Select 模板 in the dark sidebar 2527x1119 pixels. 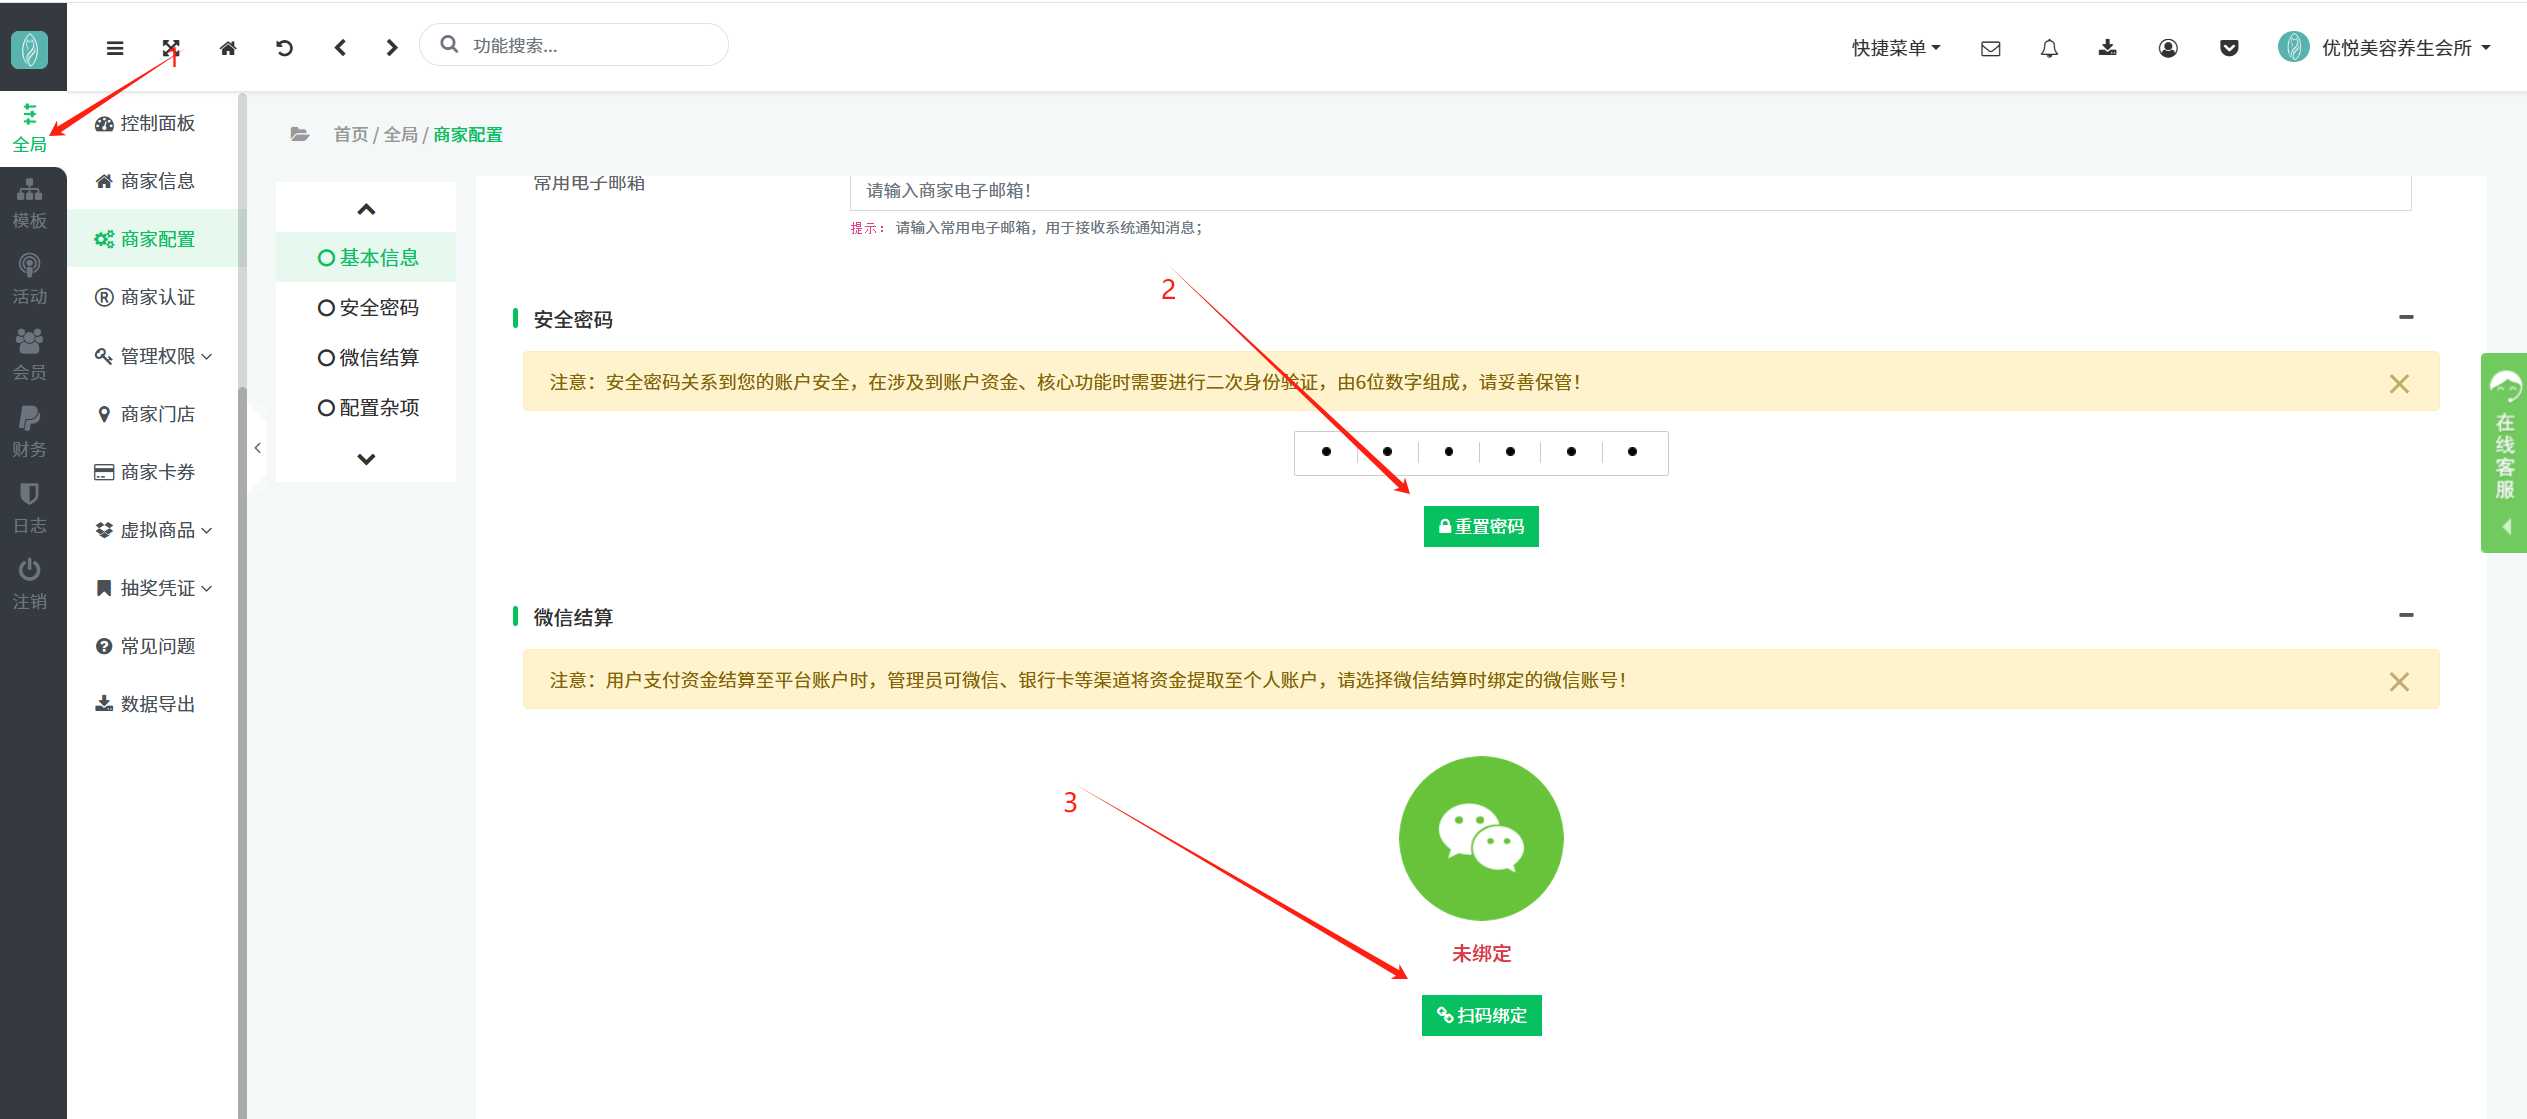(29, 204)
